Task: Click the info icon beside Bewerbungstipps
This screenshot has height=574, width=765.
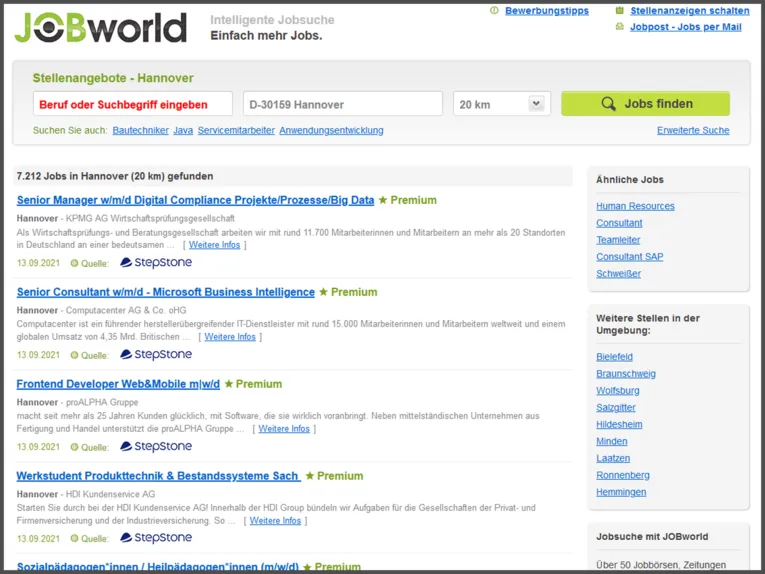Action: coord(494,10)
